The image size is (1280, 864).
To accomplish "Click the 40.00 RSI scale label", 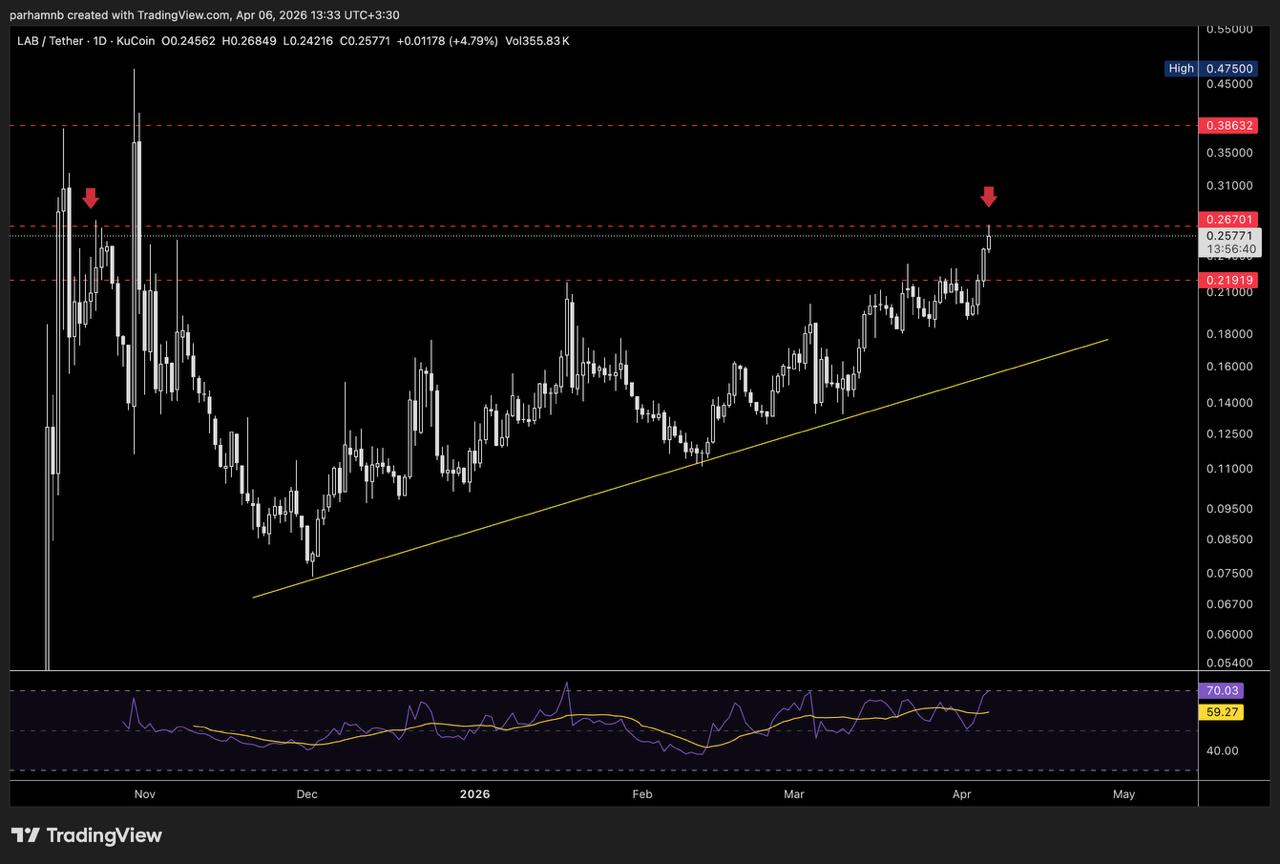I will (x=1224, y=751).
